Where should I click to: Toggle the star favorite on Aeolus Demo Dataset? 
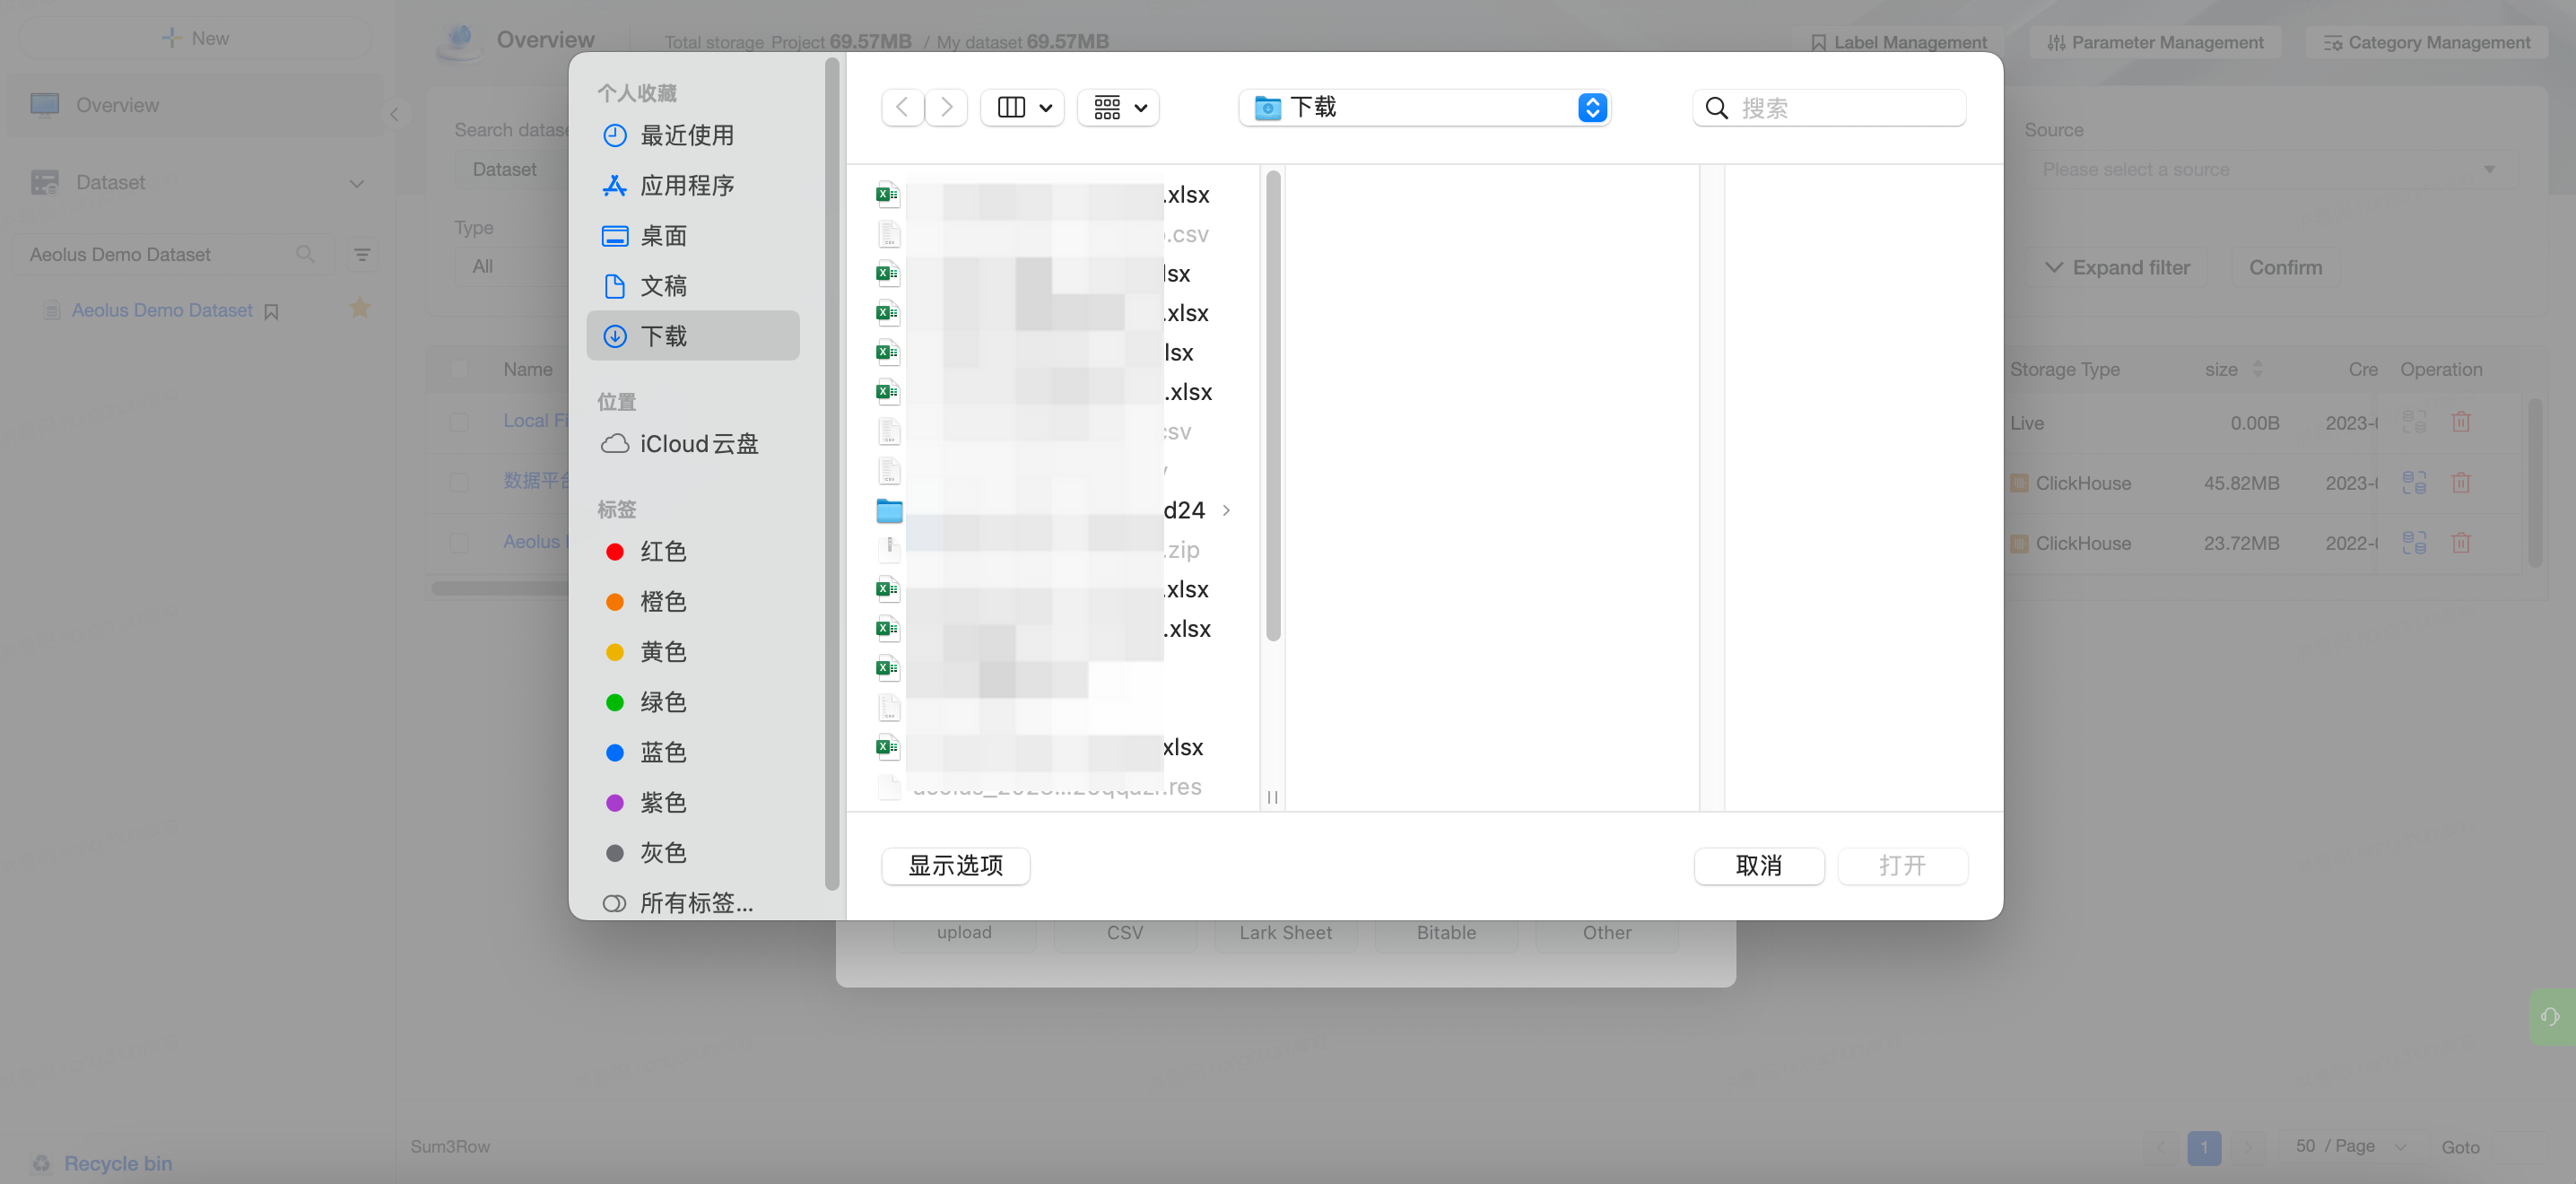tap(360, 308)
